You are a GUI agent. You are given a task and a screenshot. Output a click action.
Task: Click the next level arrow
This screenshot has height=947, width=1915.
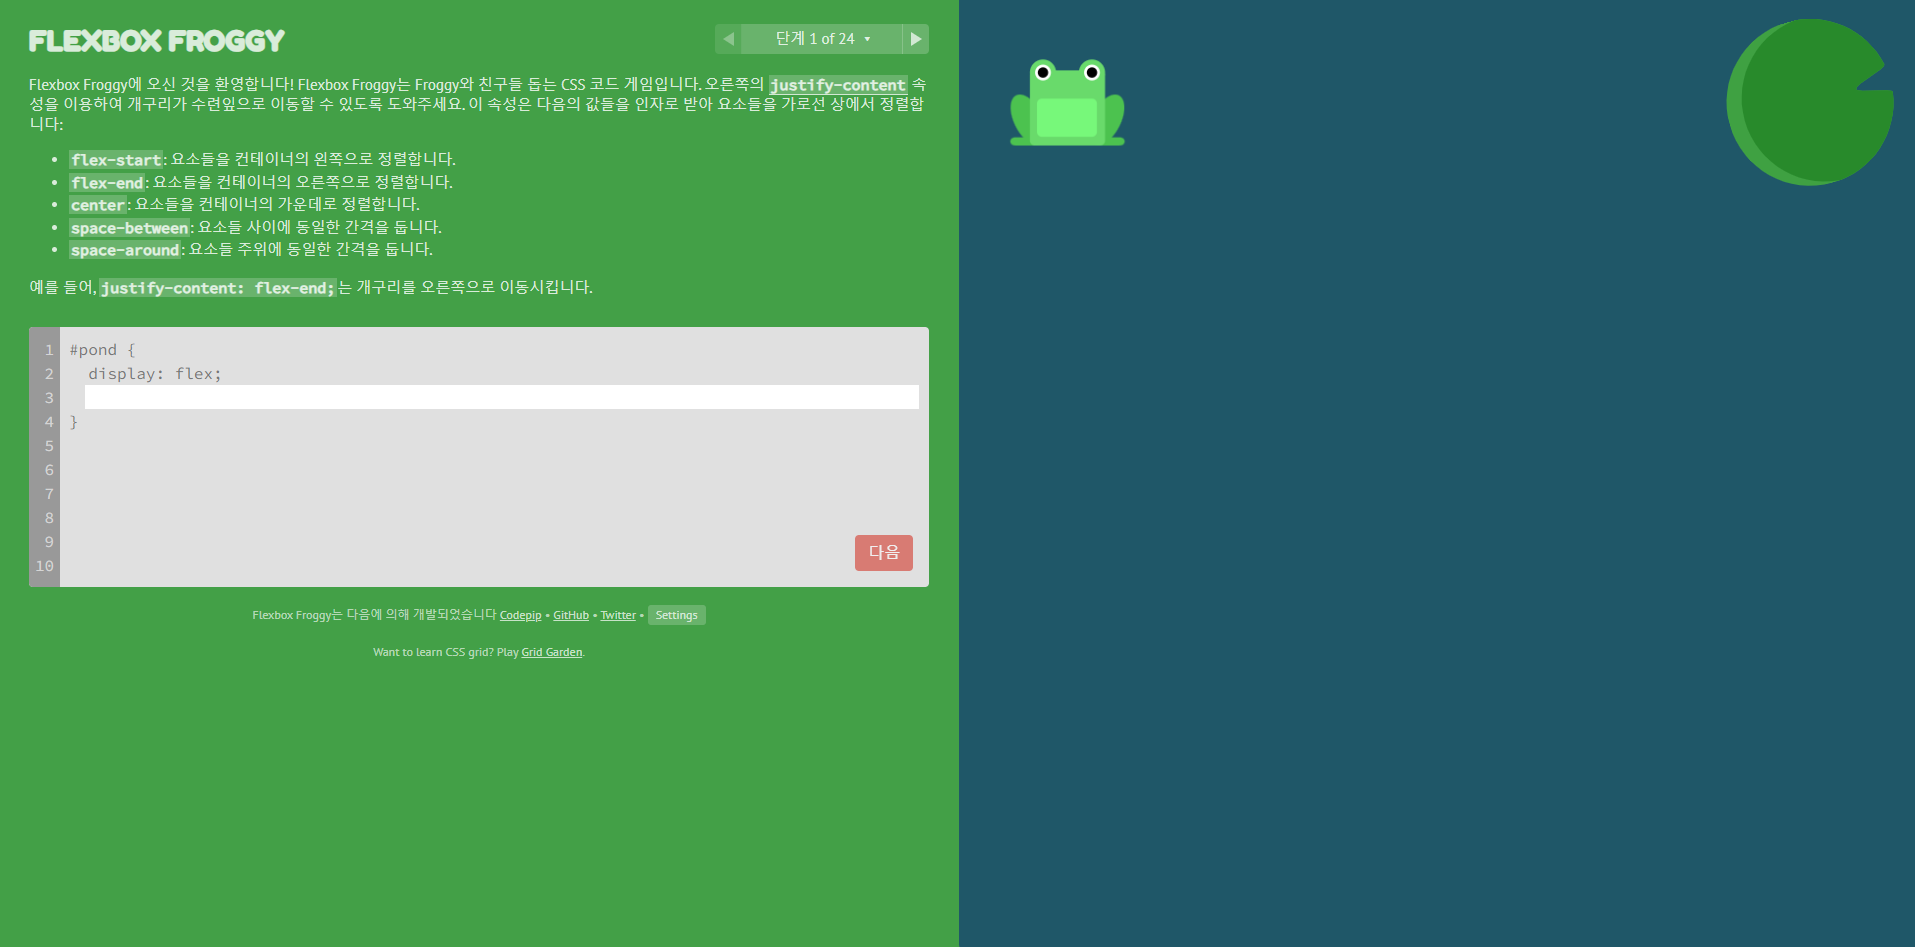pyautogui.click(x=915, y=38)
